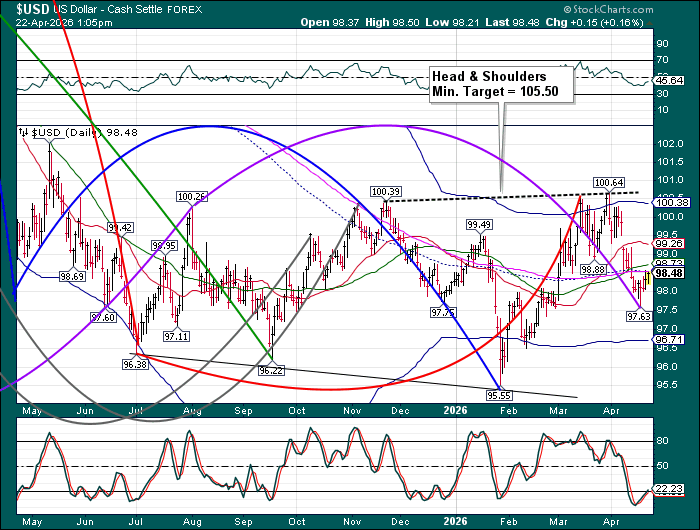Click the blue 100.38 axis price tag
Image resolution: width=700 pixels, height=530 pixels.
pyautogui.click(x=668, y=203)
